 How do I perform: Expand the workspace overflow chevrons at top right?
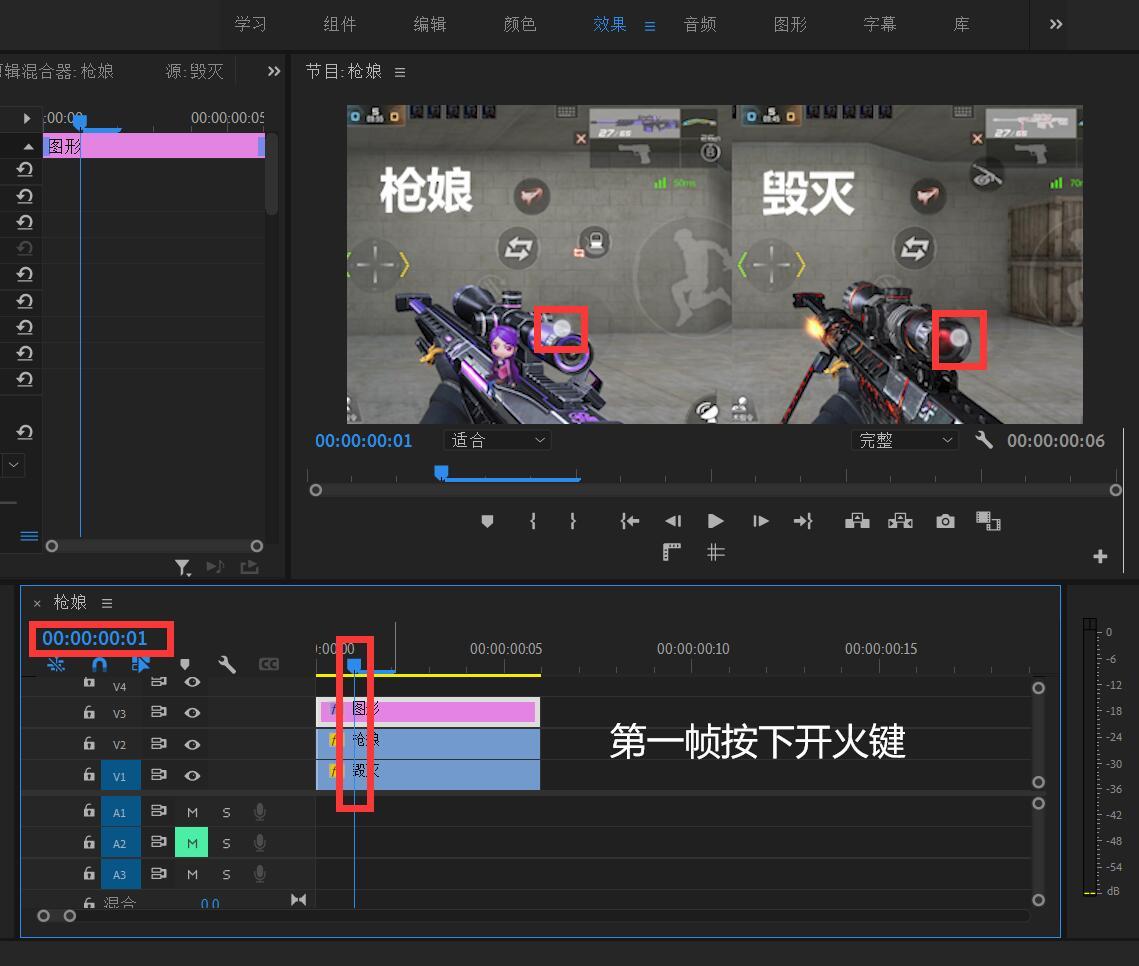pos(1055,24)
